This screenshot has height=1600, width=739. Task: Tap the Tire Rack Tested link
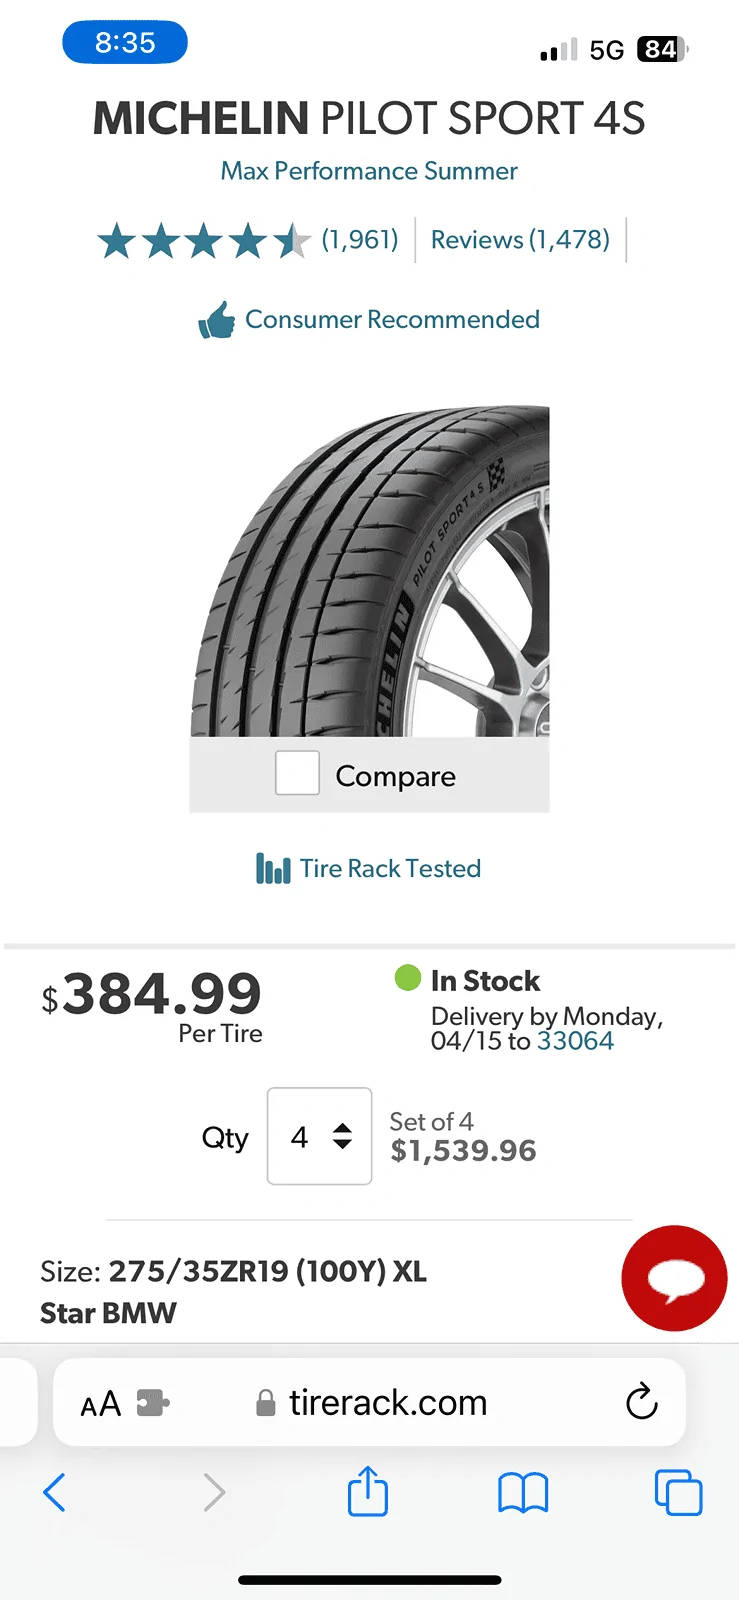click(x=390, y=868)
